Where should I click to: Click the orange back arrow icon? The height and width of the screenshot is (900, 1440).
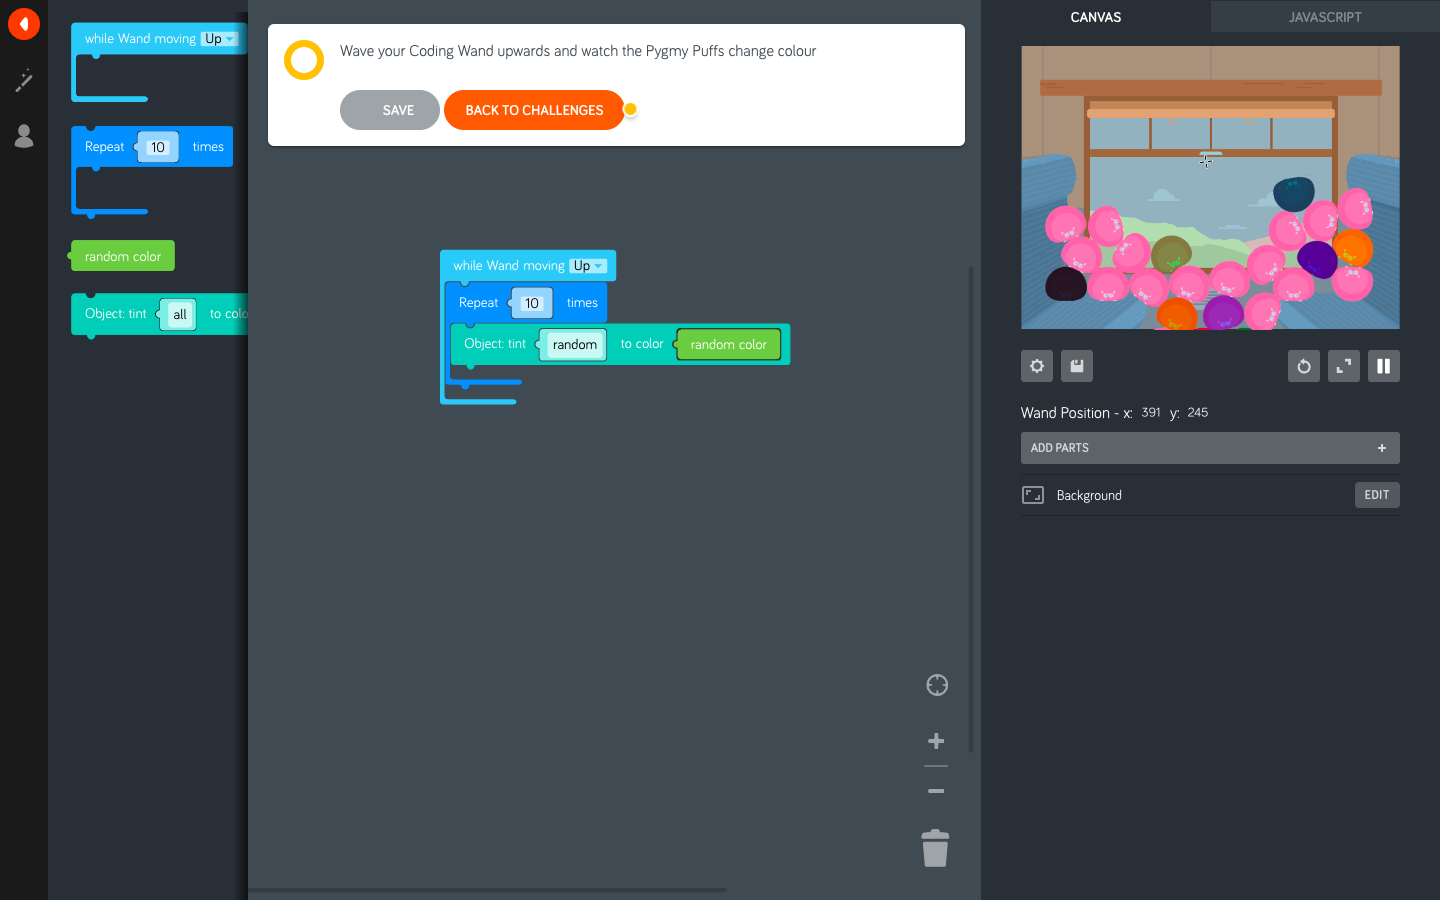[24, 24]
